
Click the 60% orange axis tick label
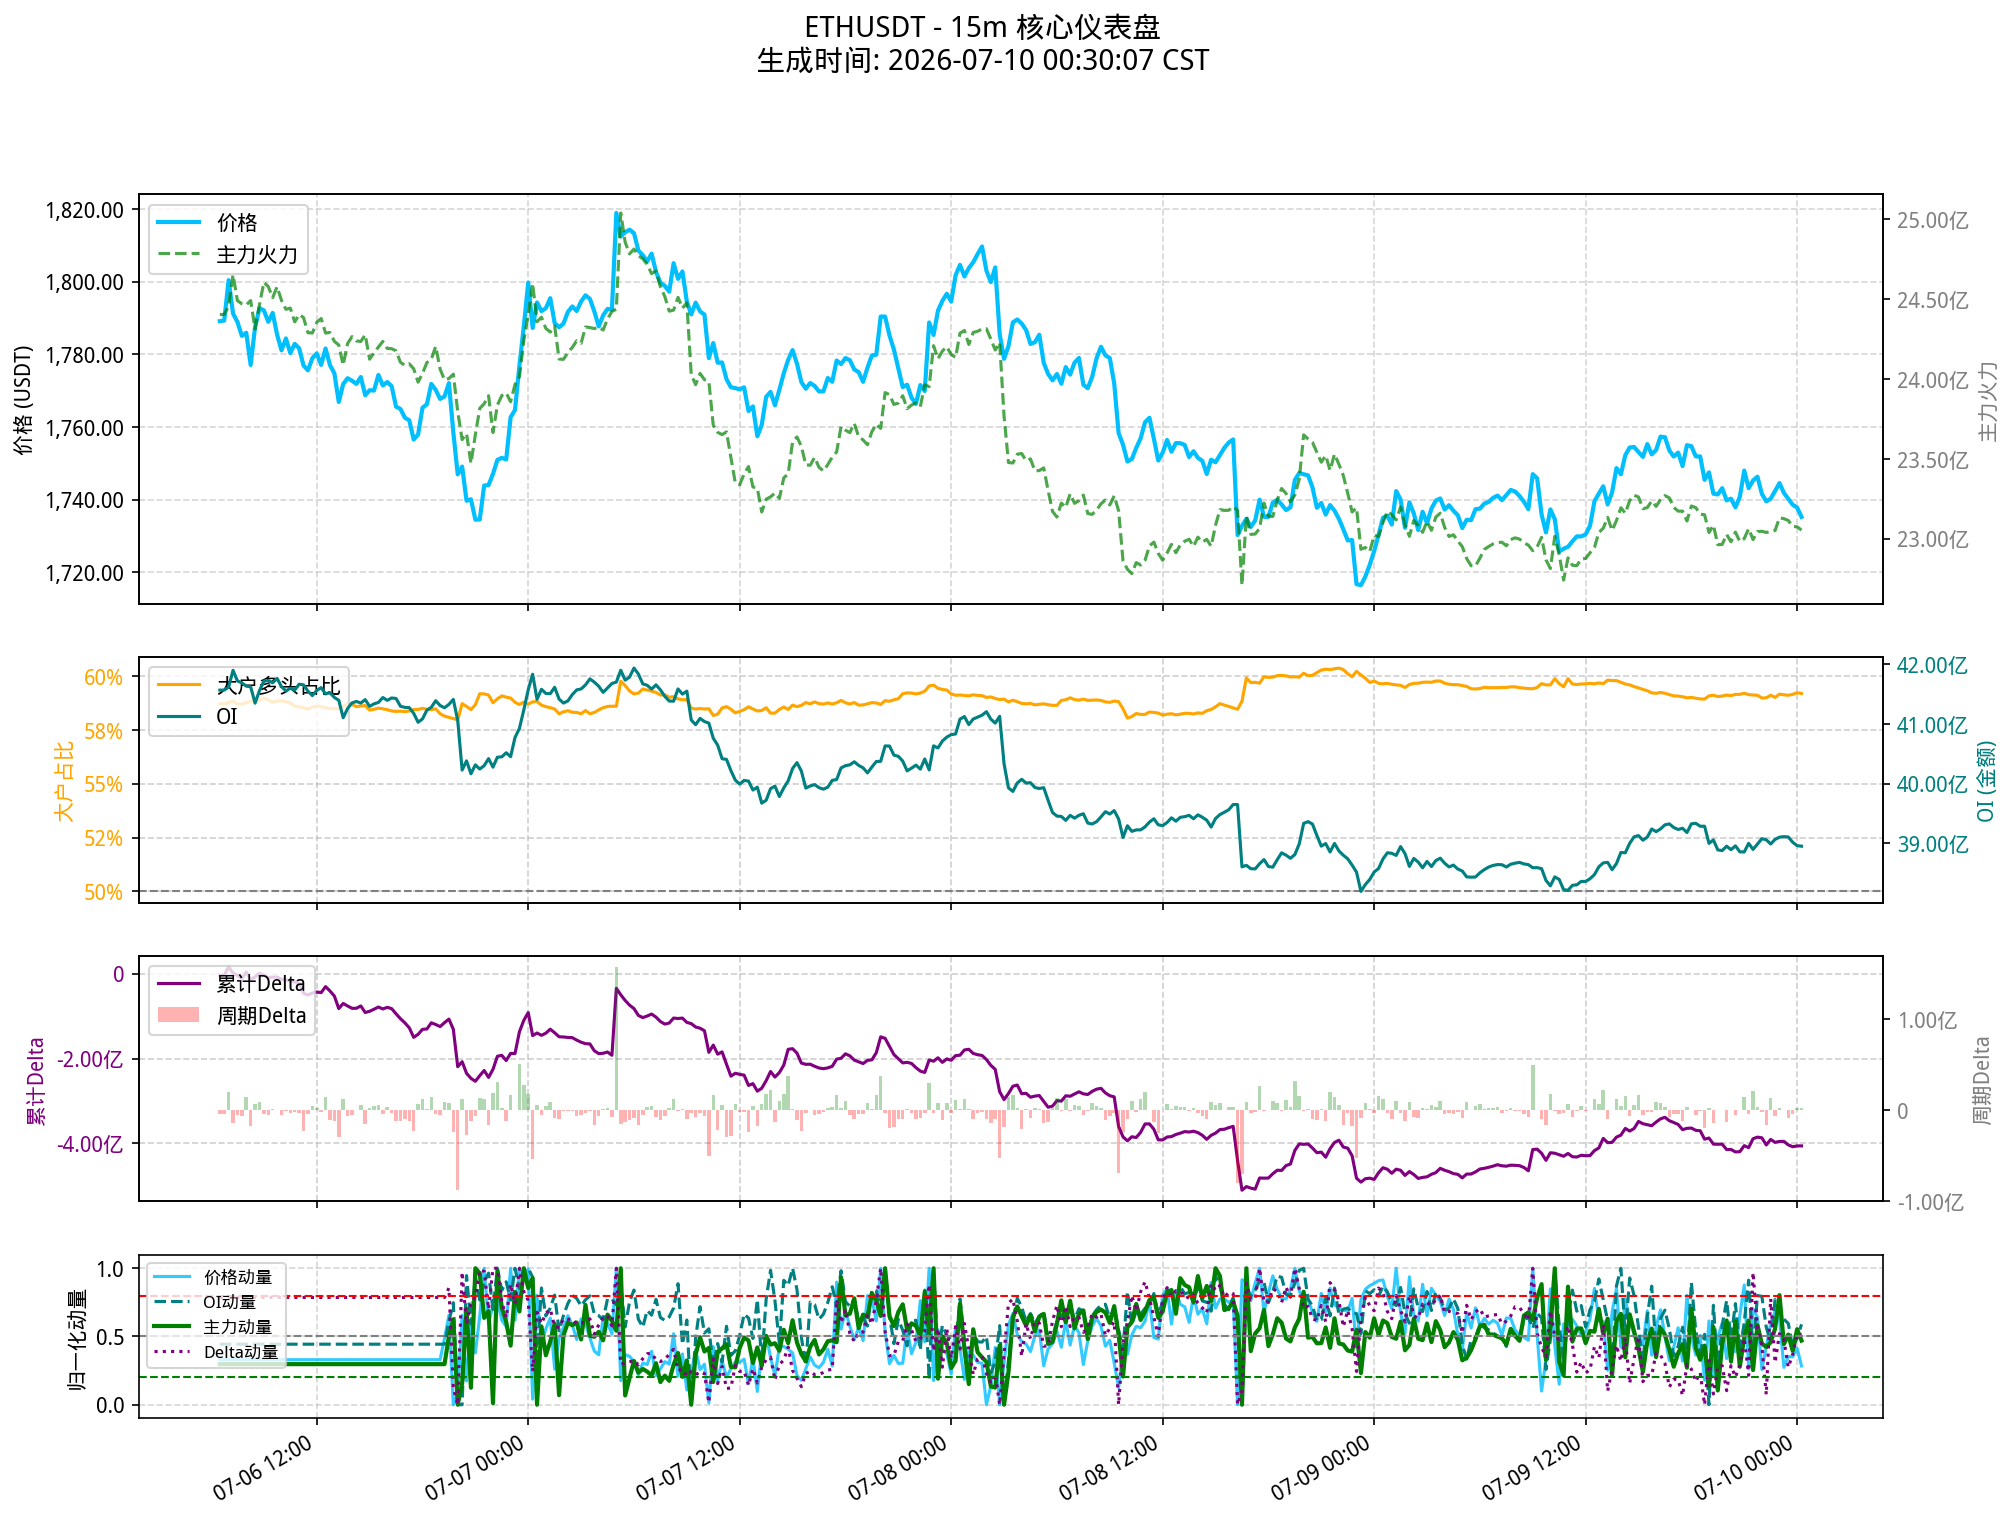click(x=103, y=677)
